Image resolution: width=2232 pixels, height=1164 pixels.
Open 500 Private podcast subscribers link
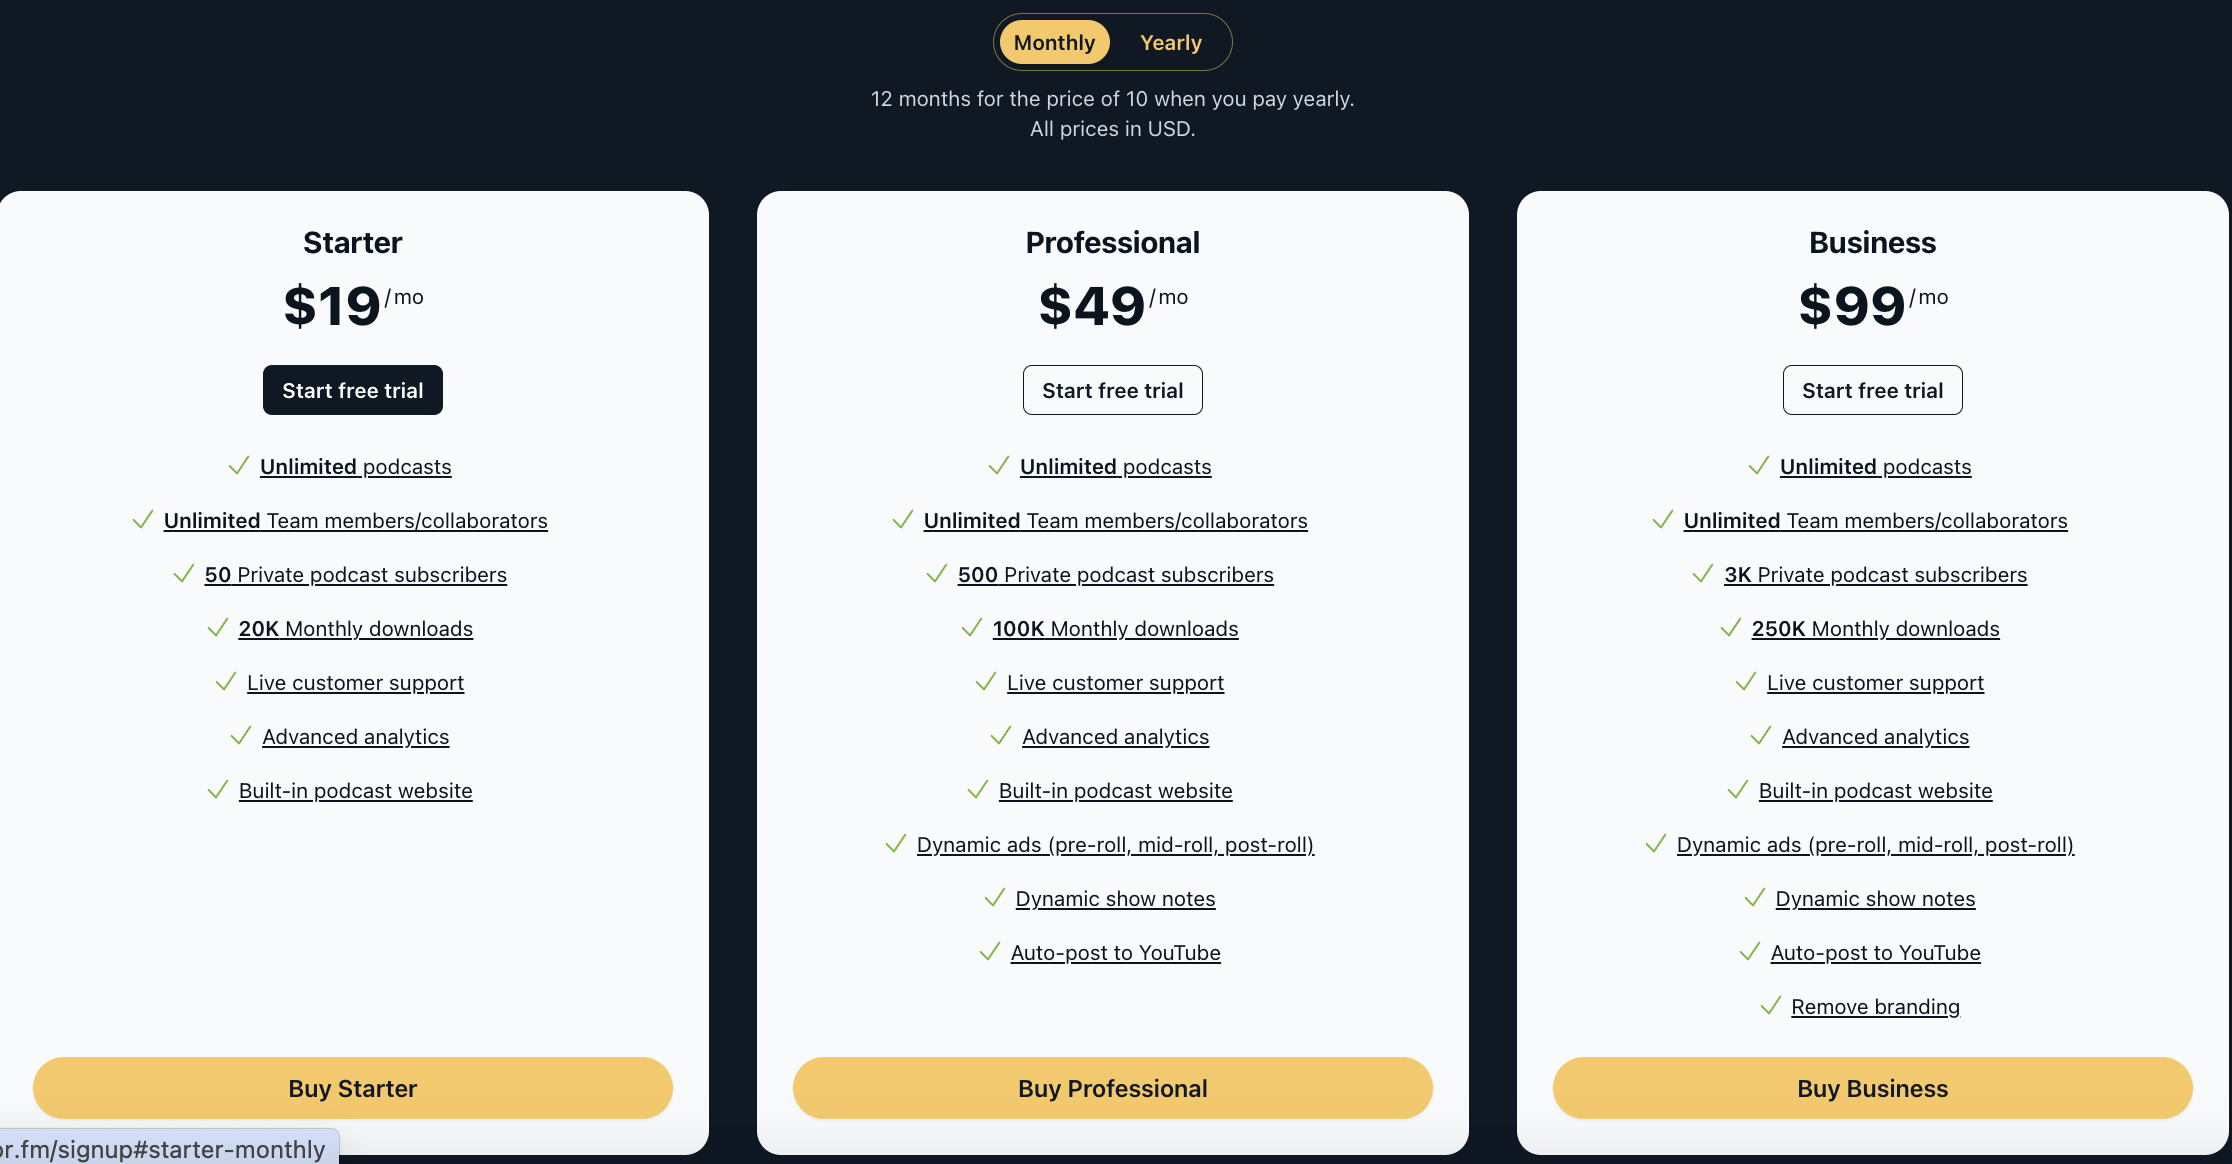1115,575
